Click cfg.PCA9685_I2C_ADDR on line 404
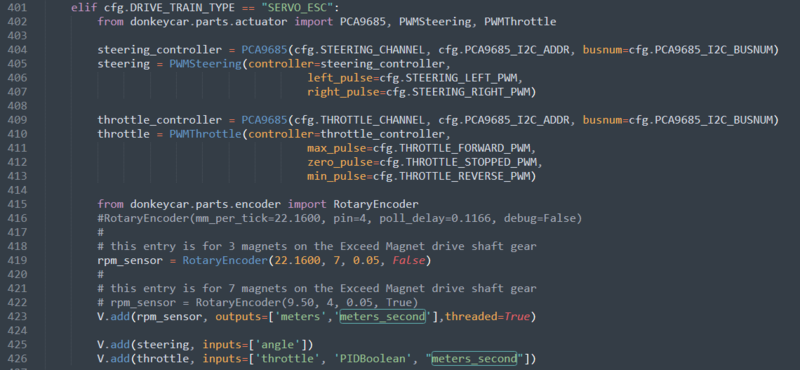 click(x=505, y=50)
